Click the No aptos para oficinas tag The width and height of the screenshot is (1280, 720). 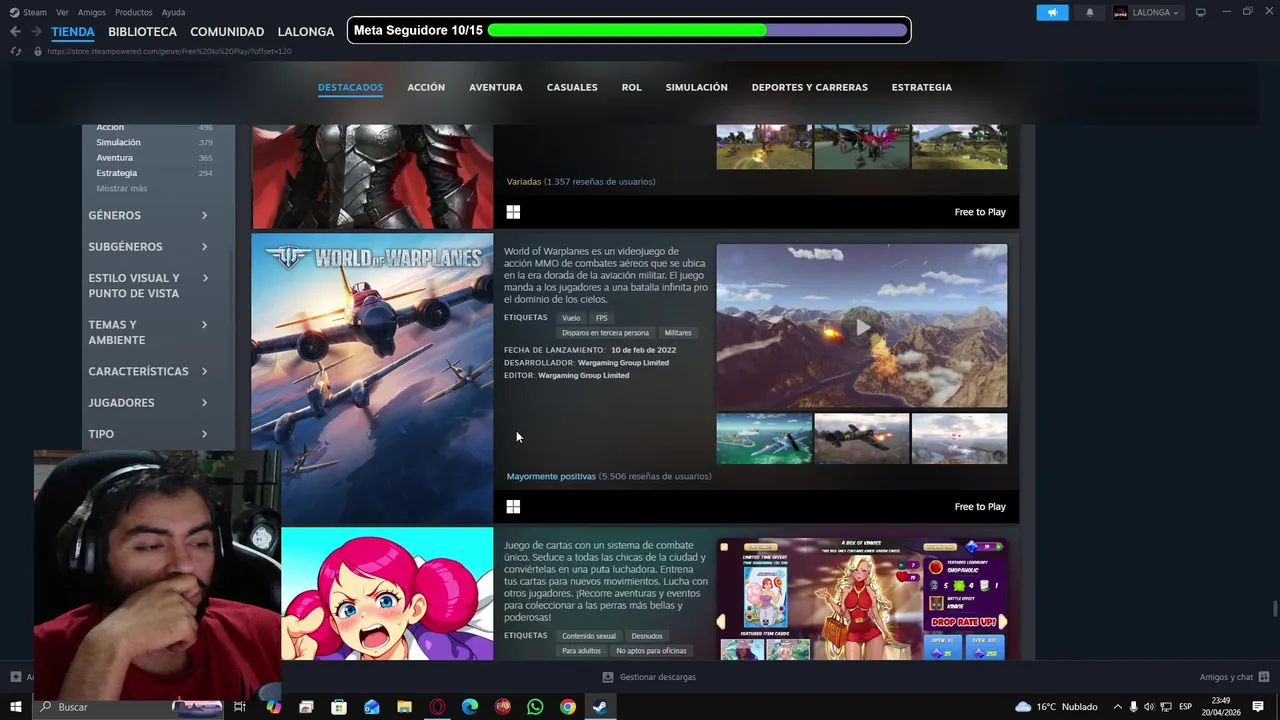click(x=651, y=651)
